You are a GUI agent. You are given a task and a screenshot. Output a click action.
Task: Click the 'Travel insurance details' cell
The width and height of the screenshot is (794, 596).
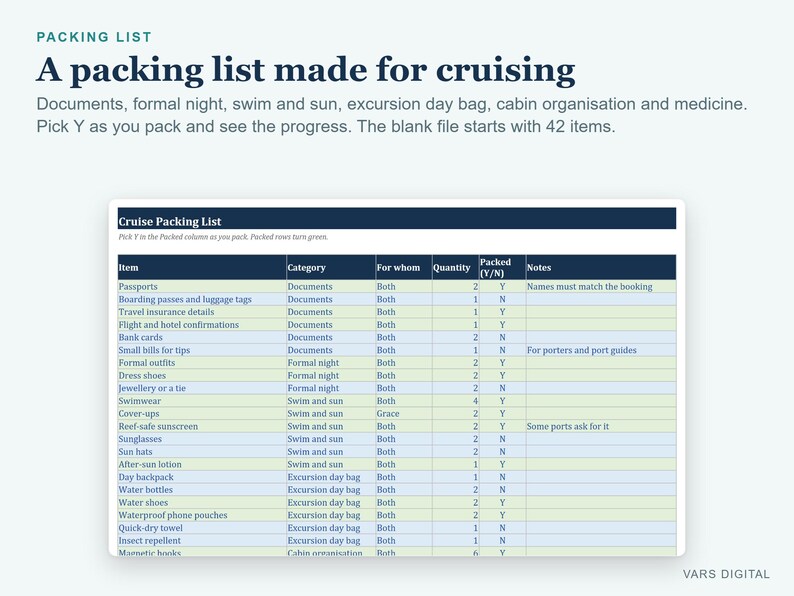click(x=202, y=312)
